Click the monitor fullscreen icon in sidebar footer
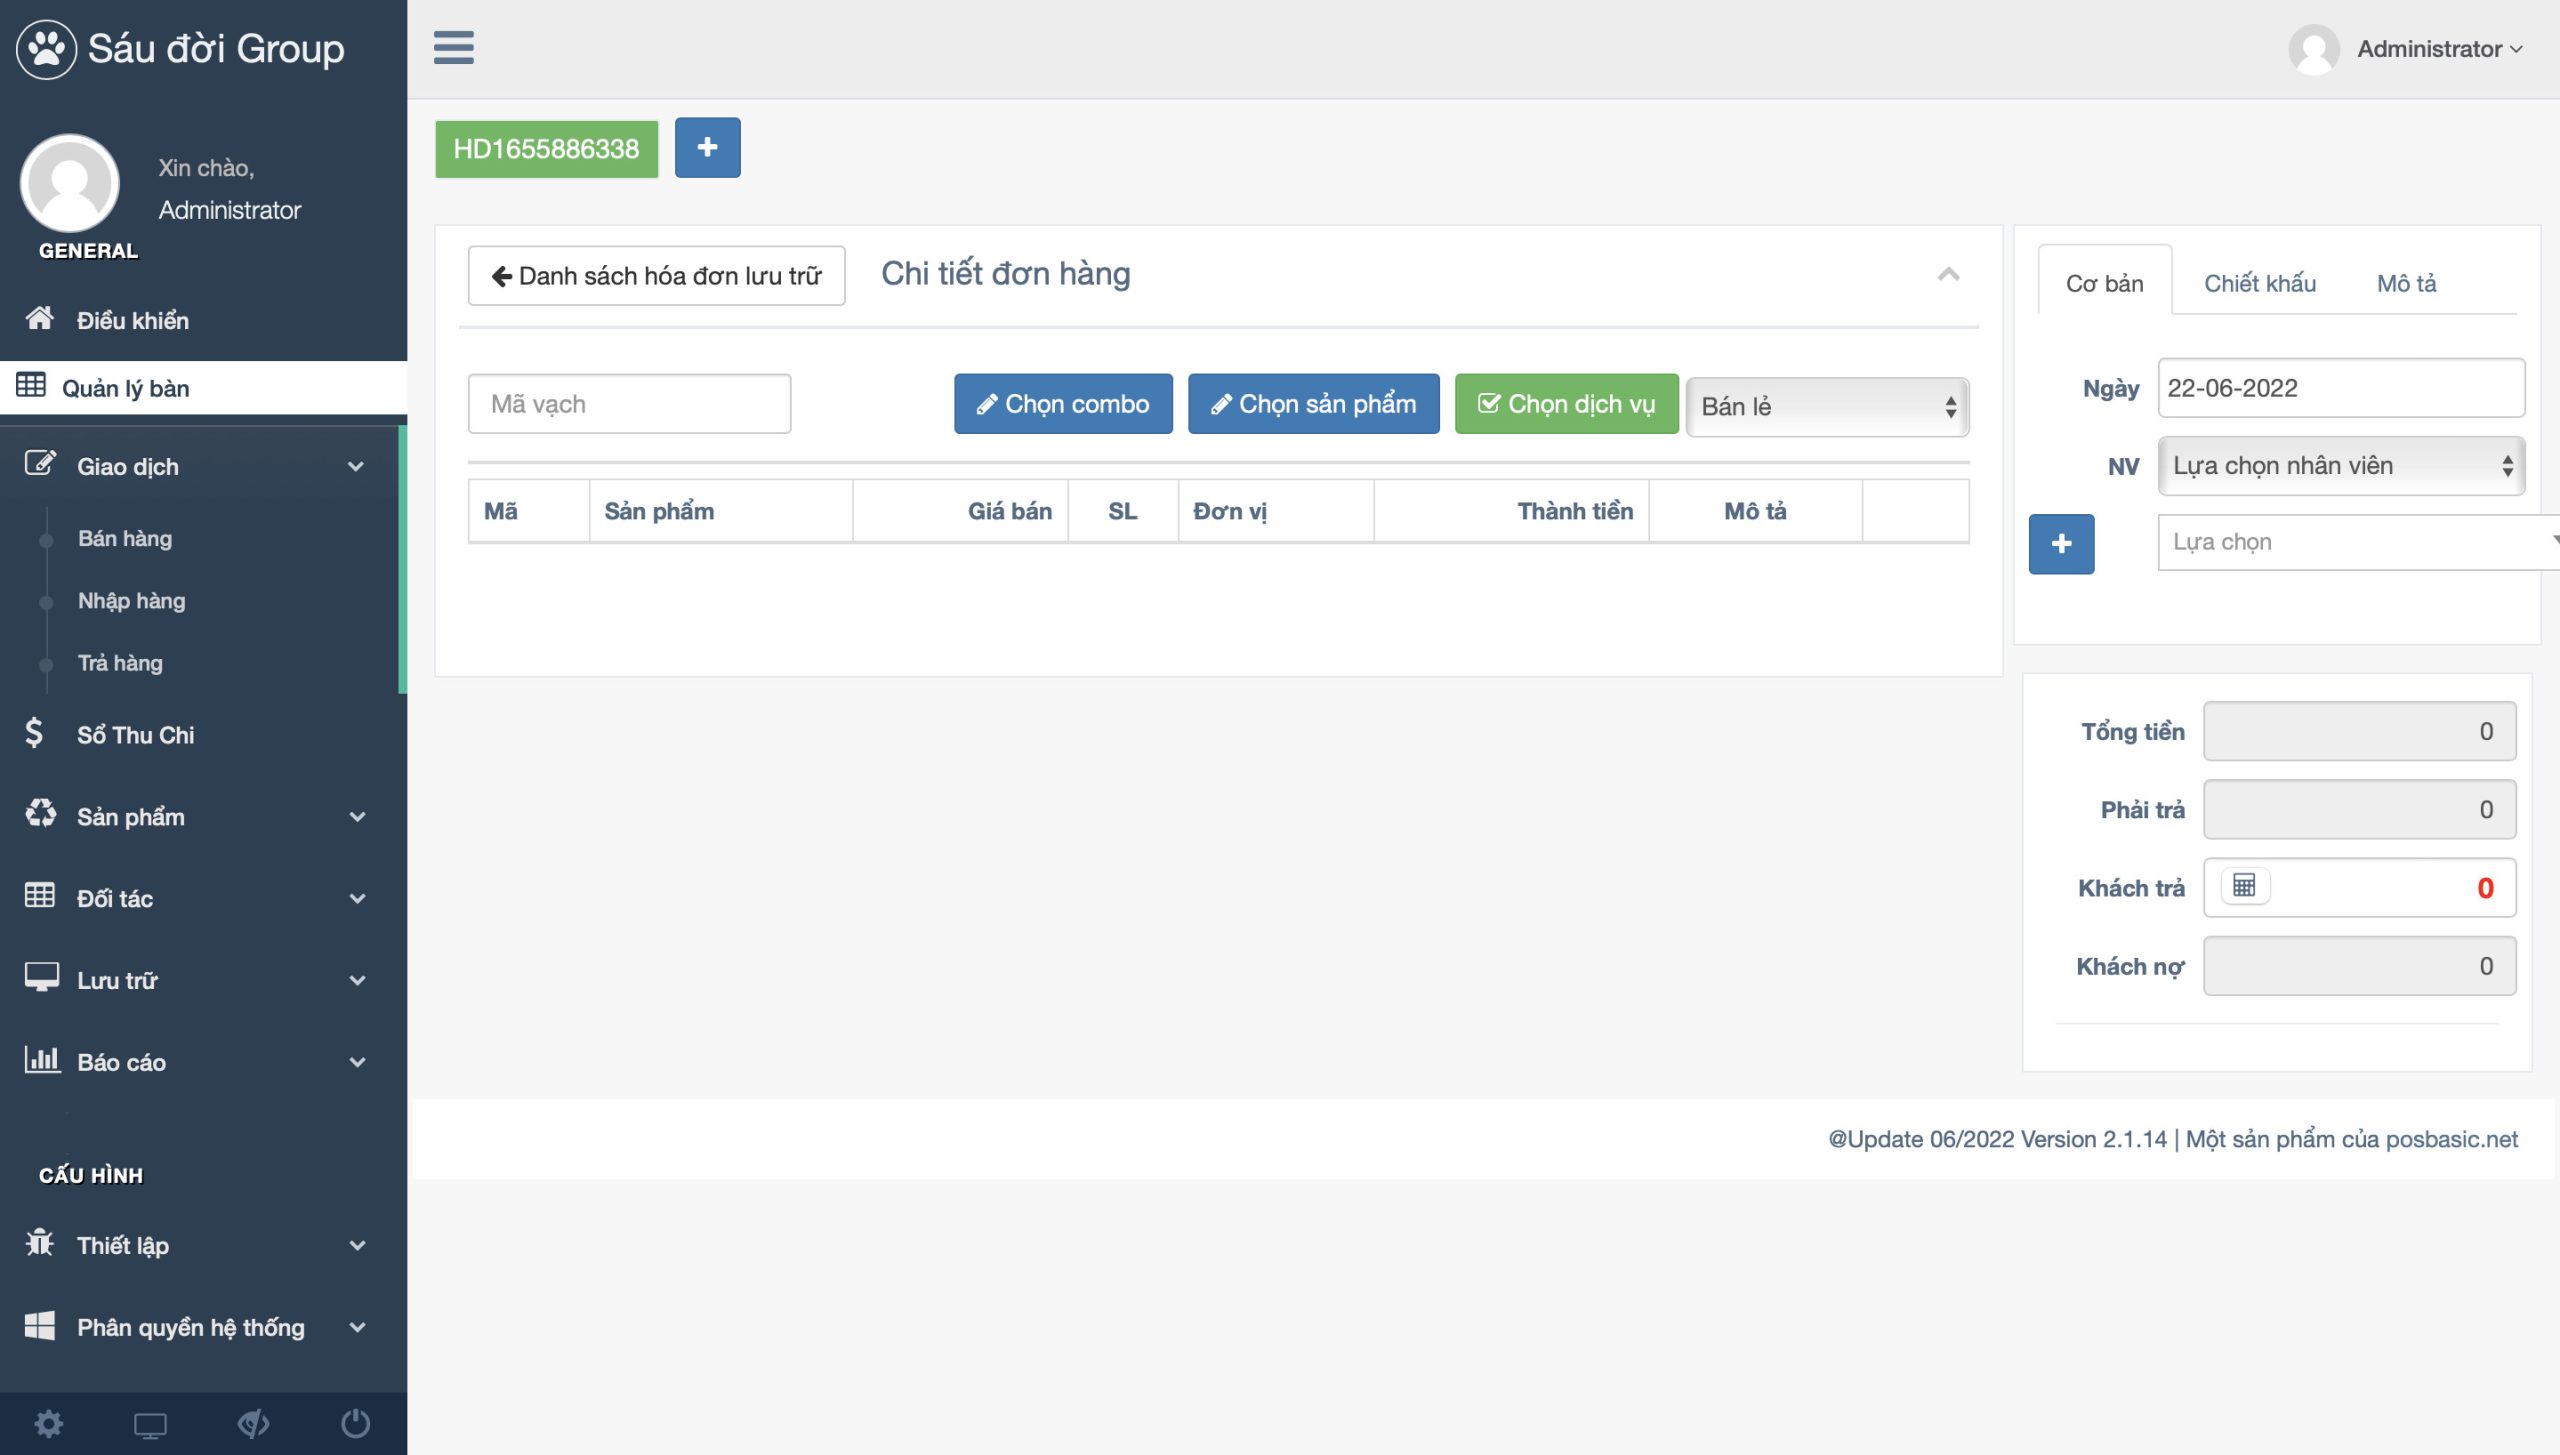 150,1424
